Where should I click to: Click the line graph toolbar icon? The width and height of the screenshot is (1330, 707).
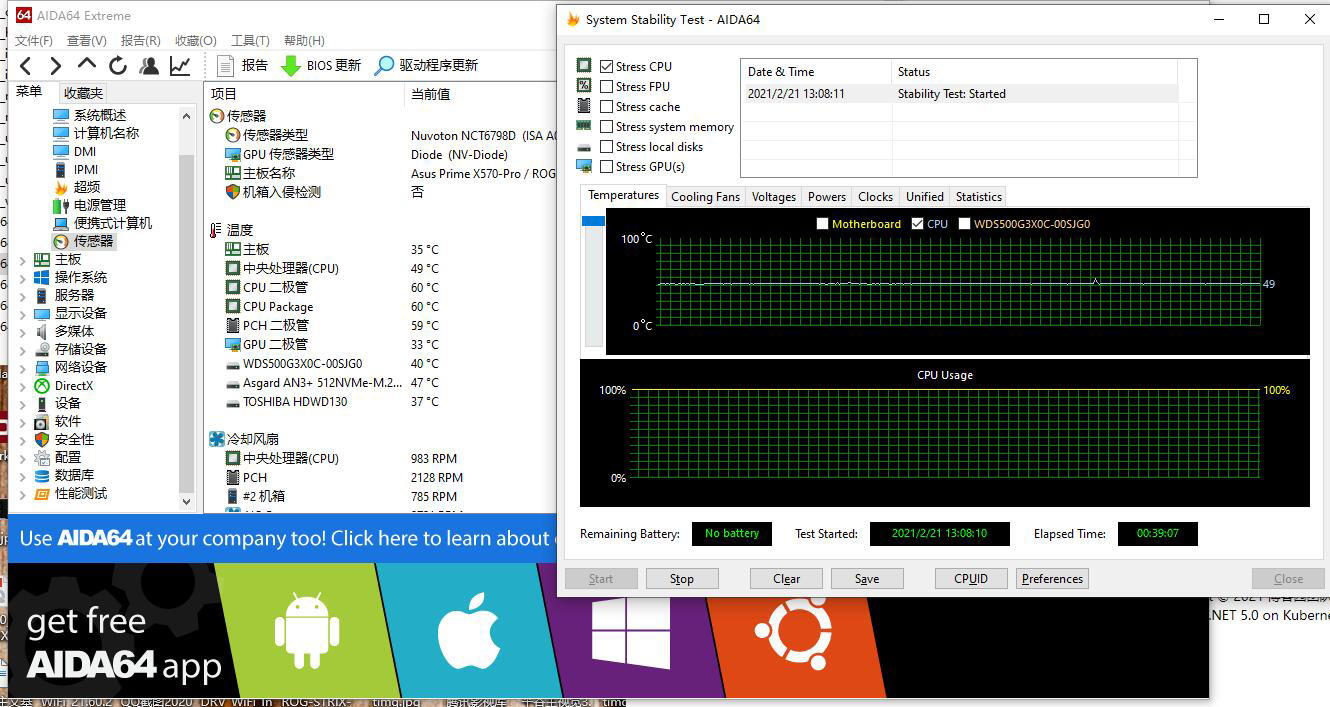180,66
